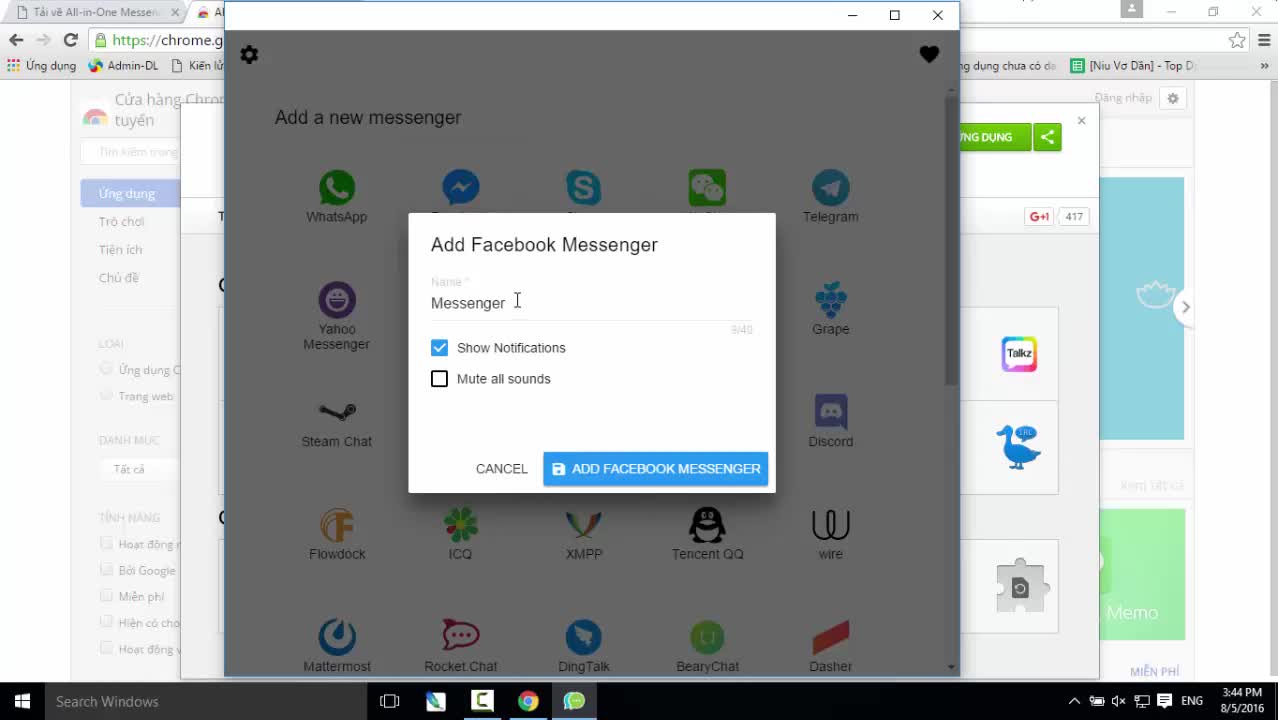
Task: Open Ứng dụng category in Chrome store sidebar
Action: pyautogui.click(x=128, y=193)
